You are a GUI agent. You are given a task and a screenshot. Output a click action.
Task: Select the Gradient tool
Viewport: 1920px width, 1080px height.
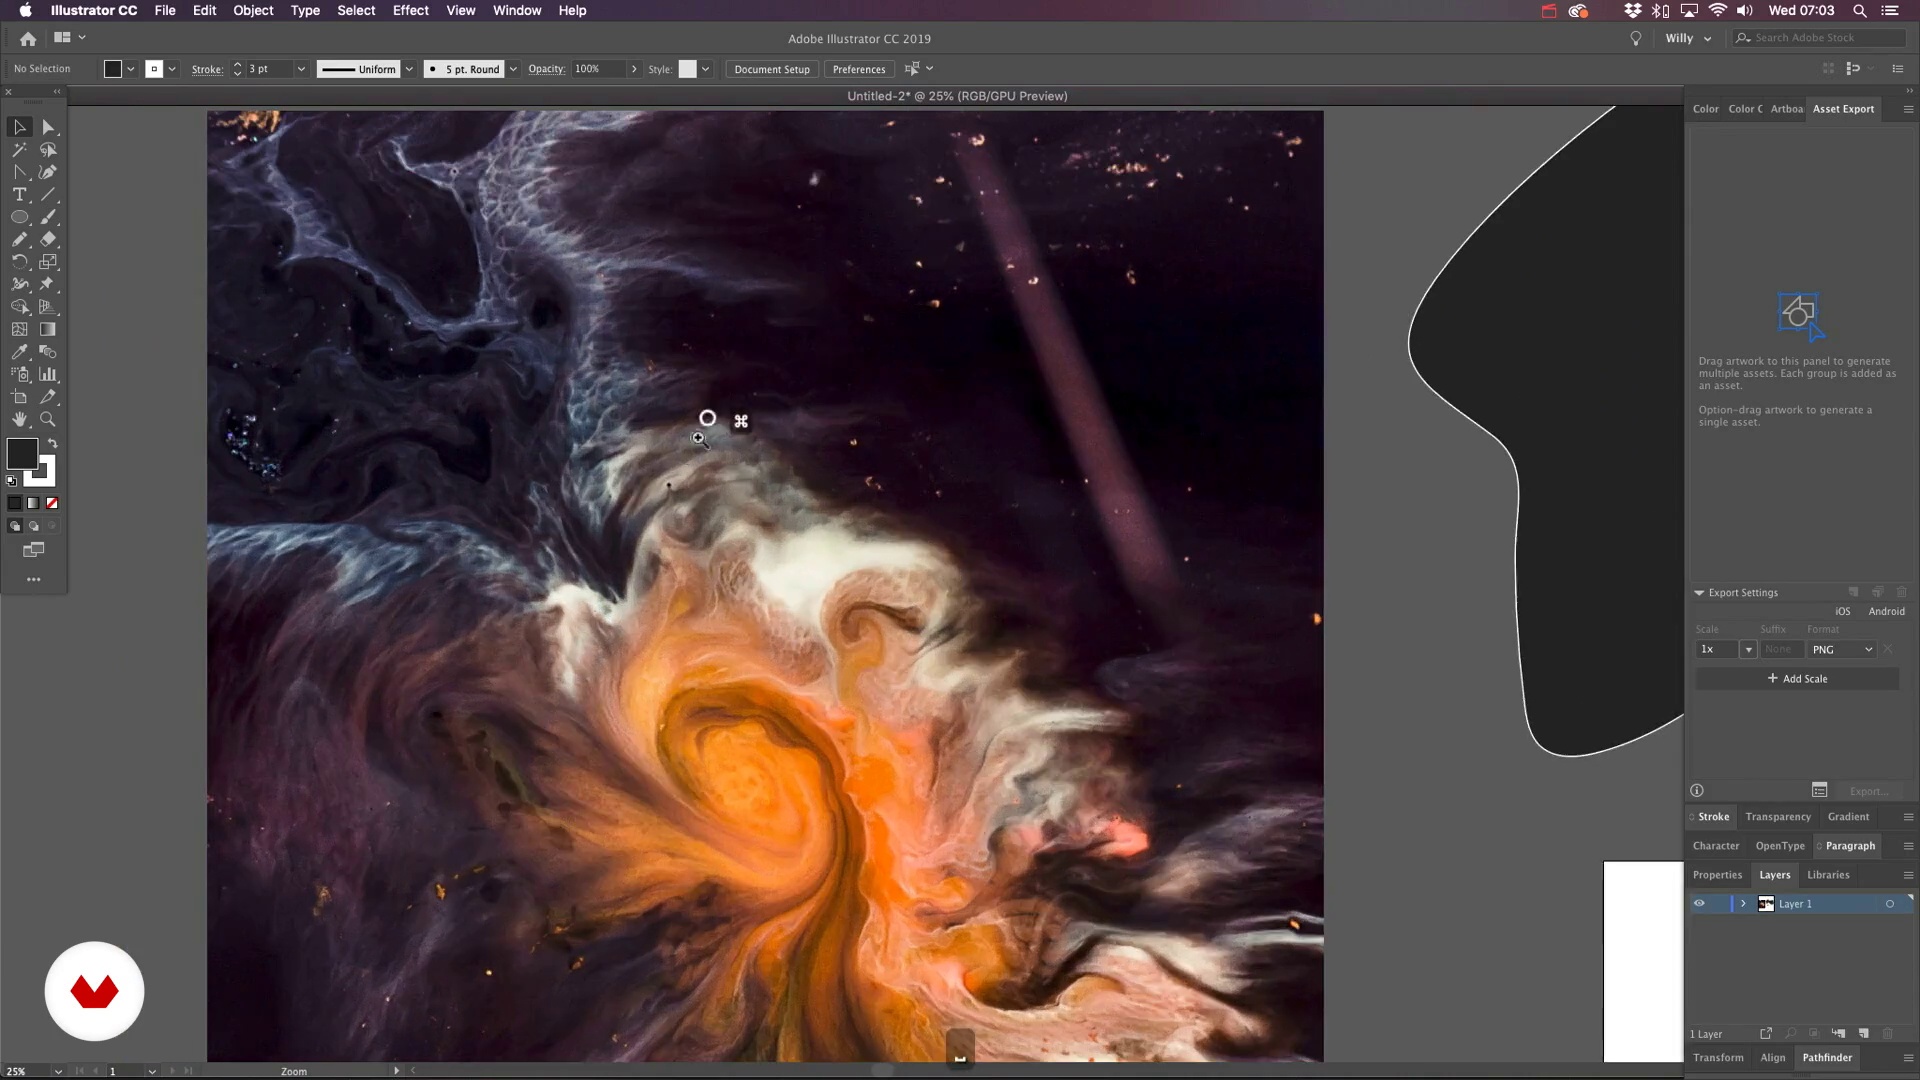[x=48, y=329]
